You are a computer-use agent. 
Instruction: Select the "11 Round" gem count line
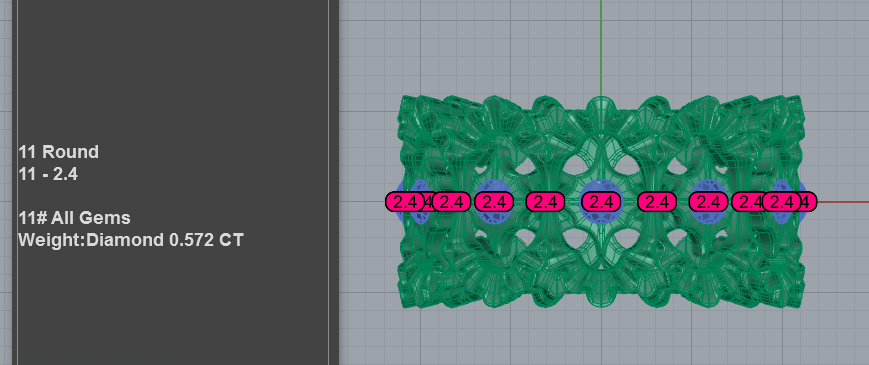coord(59,152)
